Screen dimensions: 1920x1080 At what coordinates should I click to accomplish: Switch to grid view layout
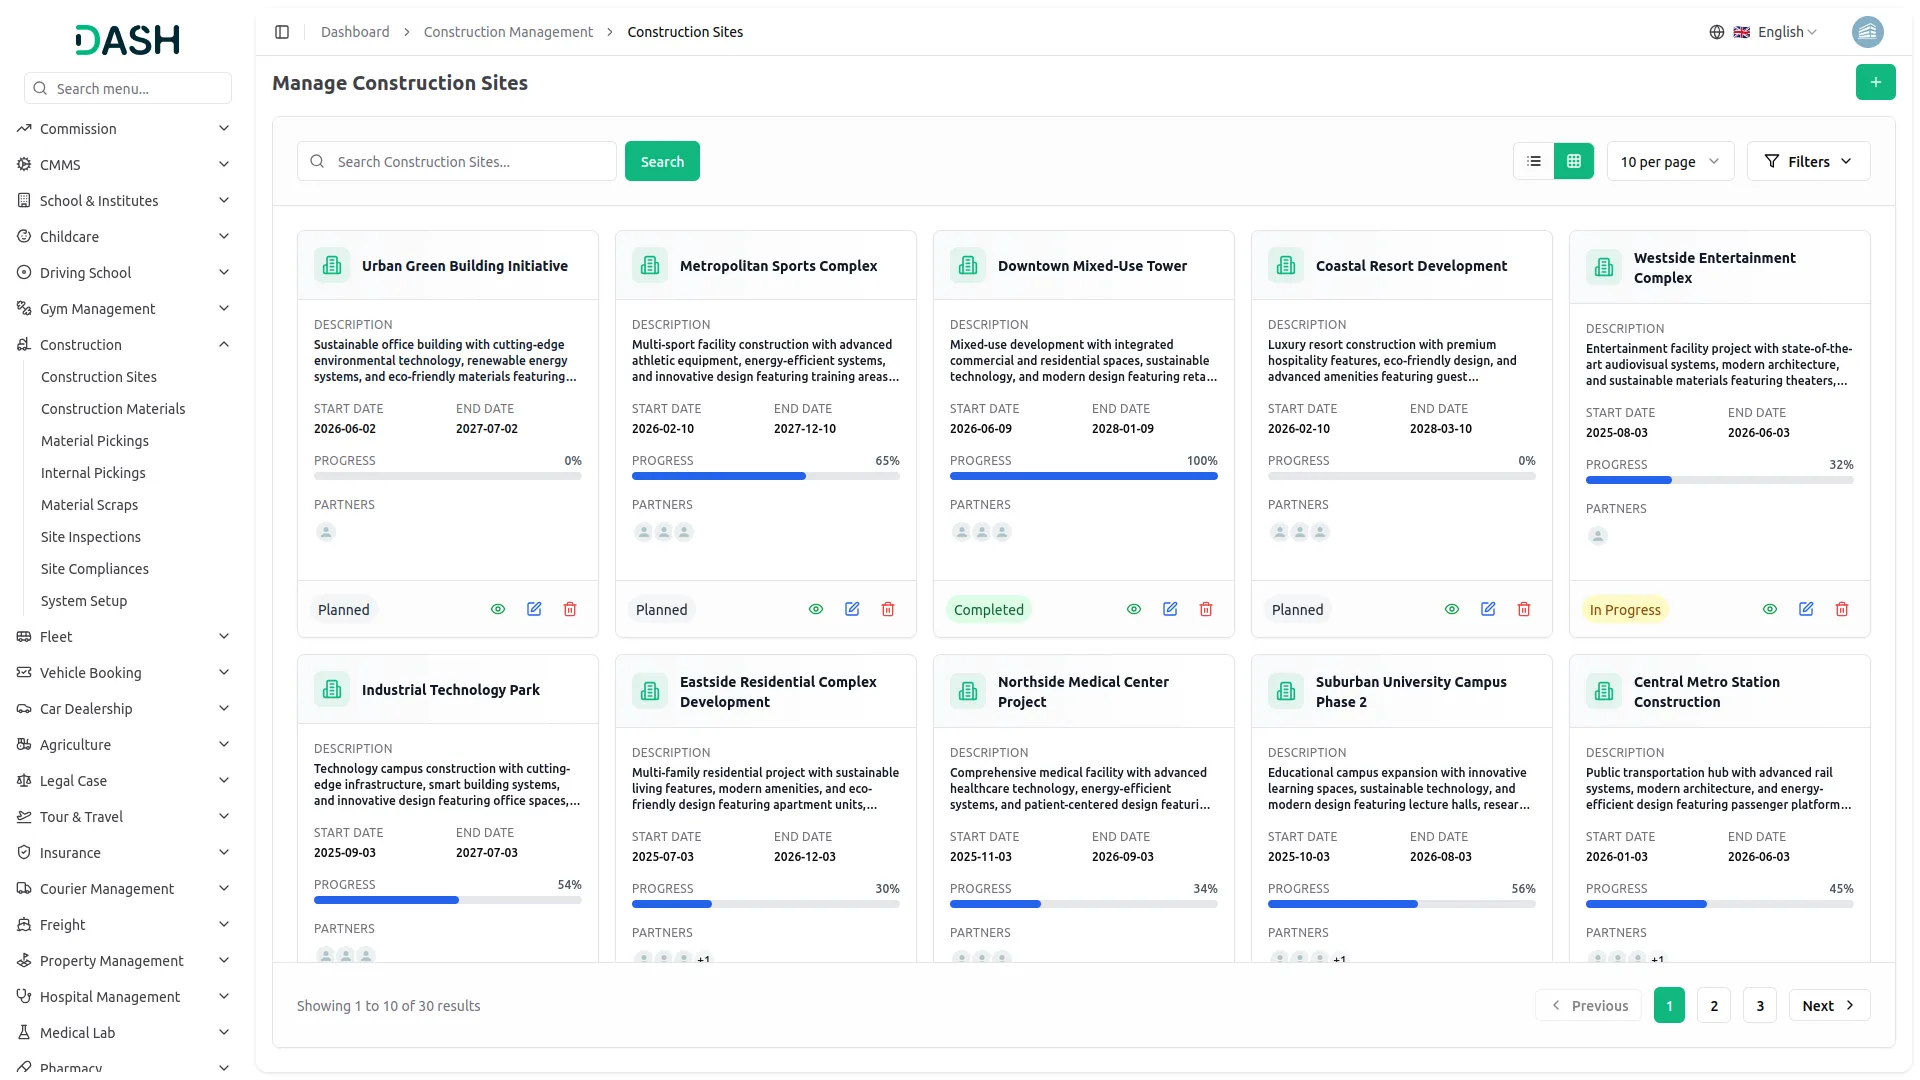1574,161
